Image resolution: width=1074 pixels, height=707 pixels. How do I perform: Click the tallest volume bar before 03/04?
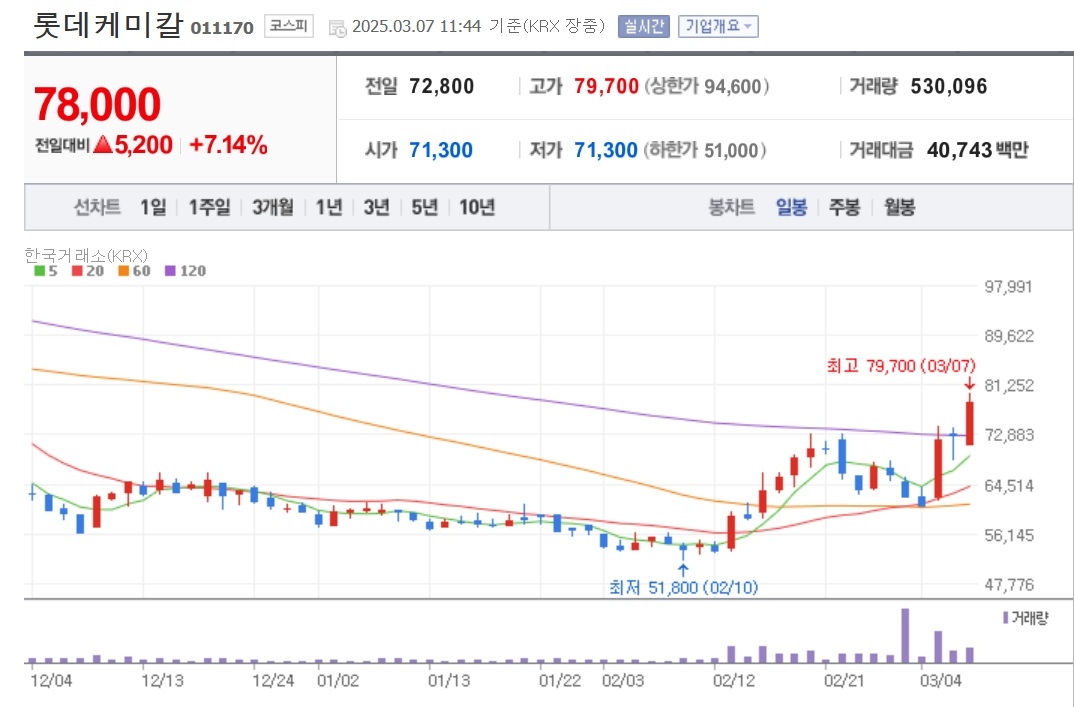pos(905,636)
